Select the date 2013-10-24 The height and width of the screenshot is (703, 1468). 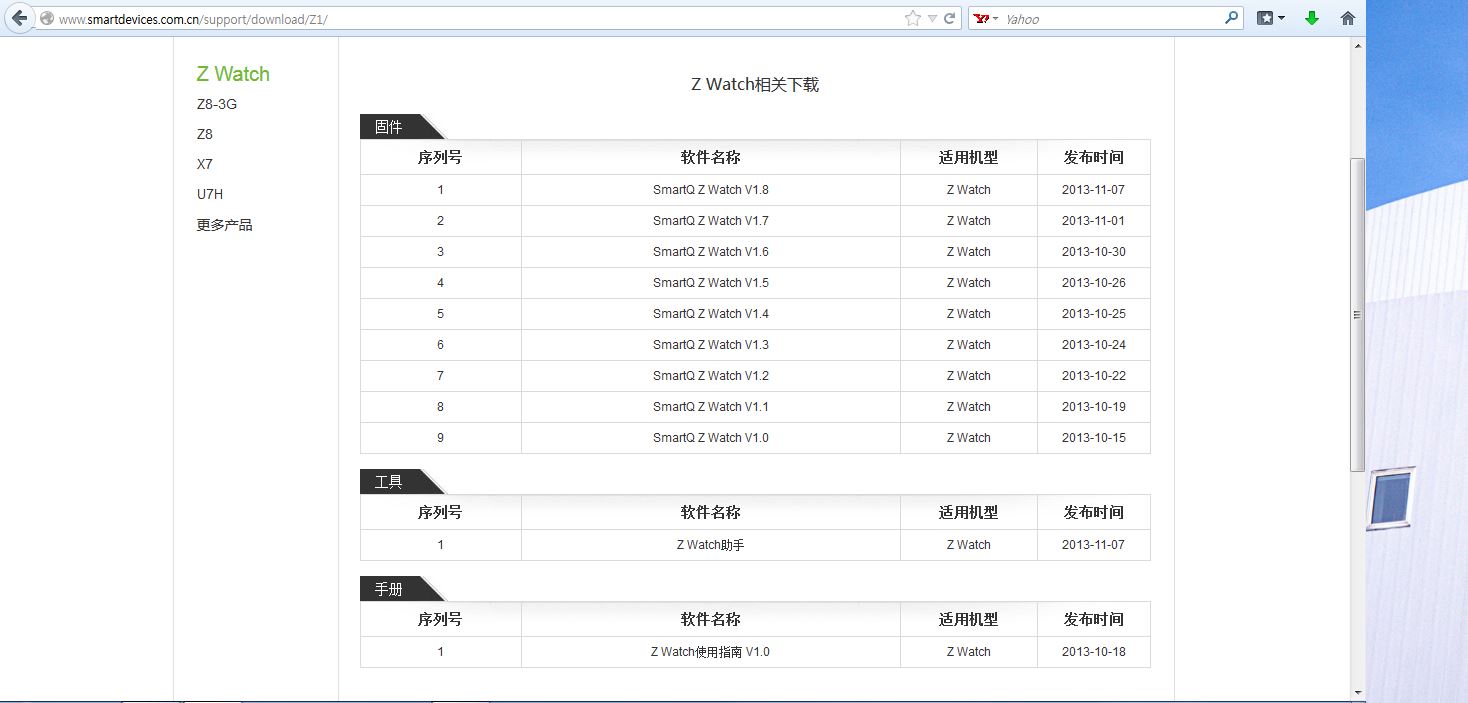tap(1094, 345)
